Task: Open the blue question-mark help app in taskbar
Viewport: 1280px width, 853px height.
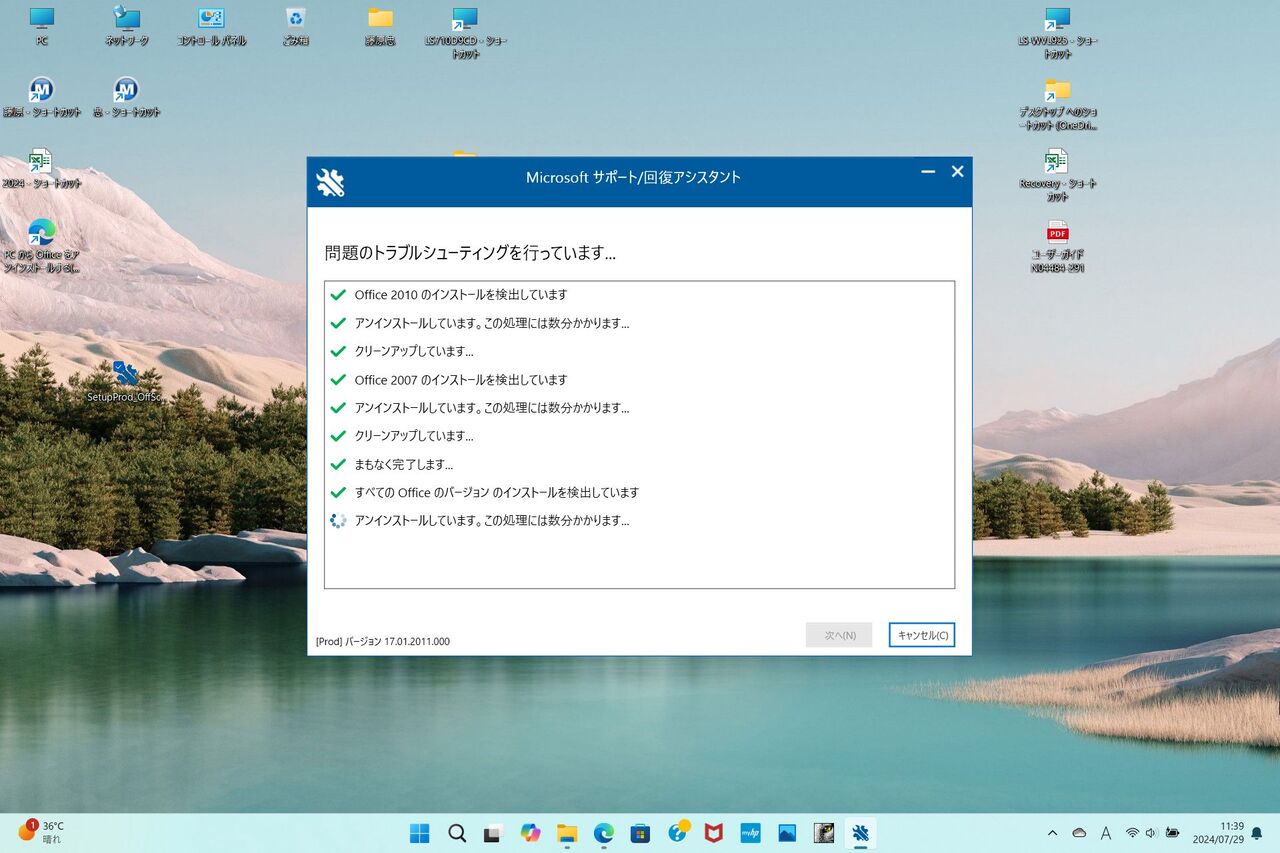Action: (x=678, y=832)
